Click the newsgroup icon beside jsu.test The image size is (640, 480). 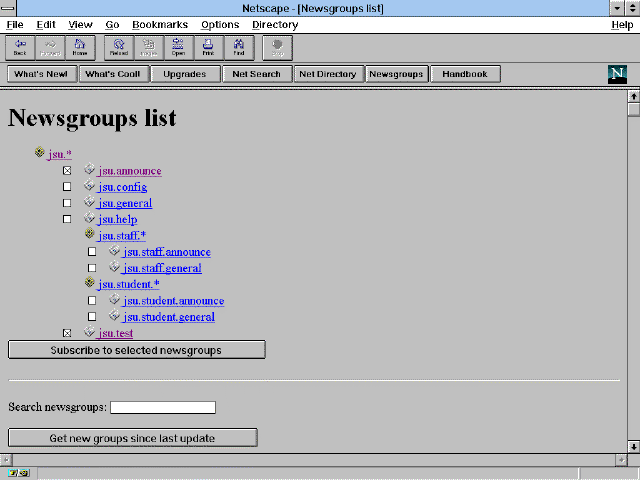point(89,332)
